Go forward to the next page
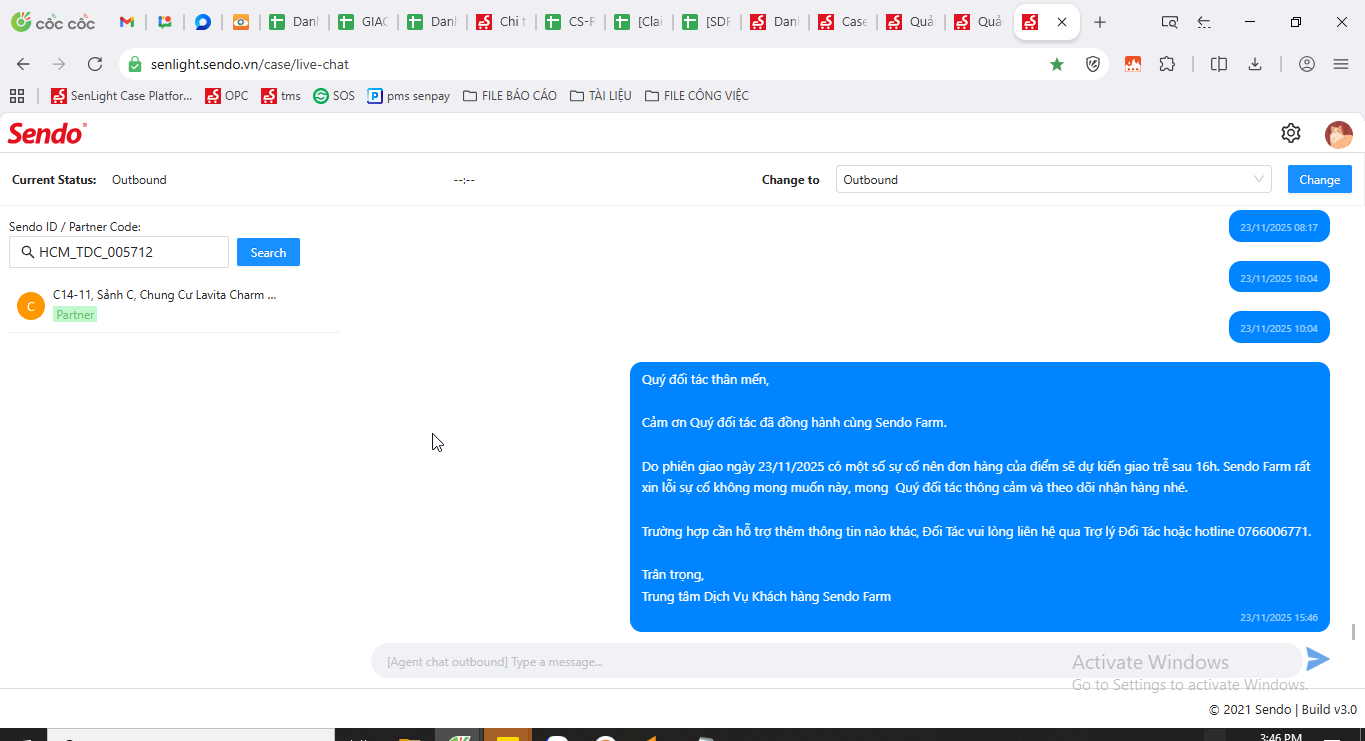 pos(59,64)
